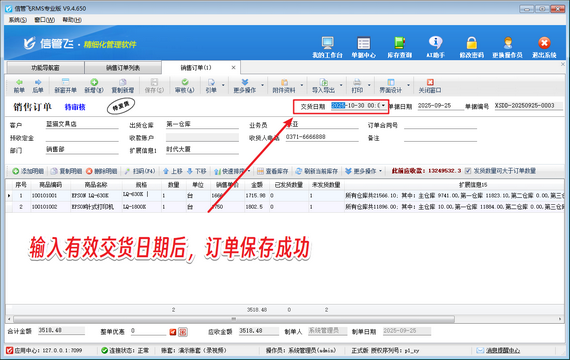The width and height of the screenshot is (570, 360).
Task: Expand the 更多操作 main toolbar dropdown
Action: coord(262,86)
